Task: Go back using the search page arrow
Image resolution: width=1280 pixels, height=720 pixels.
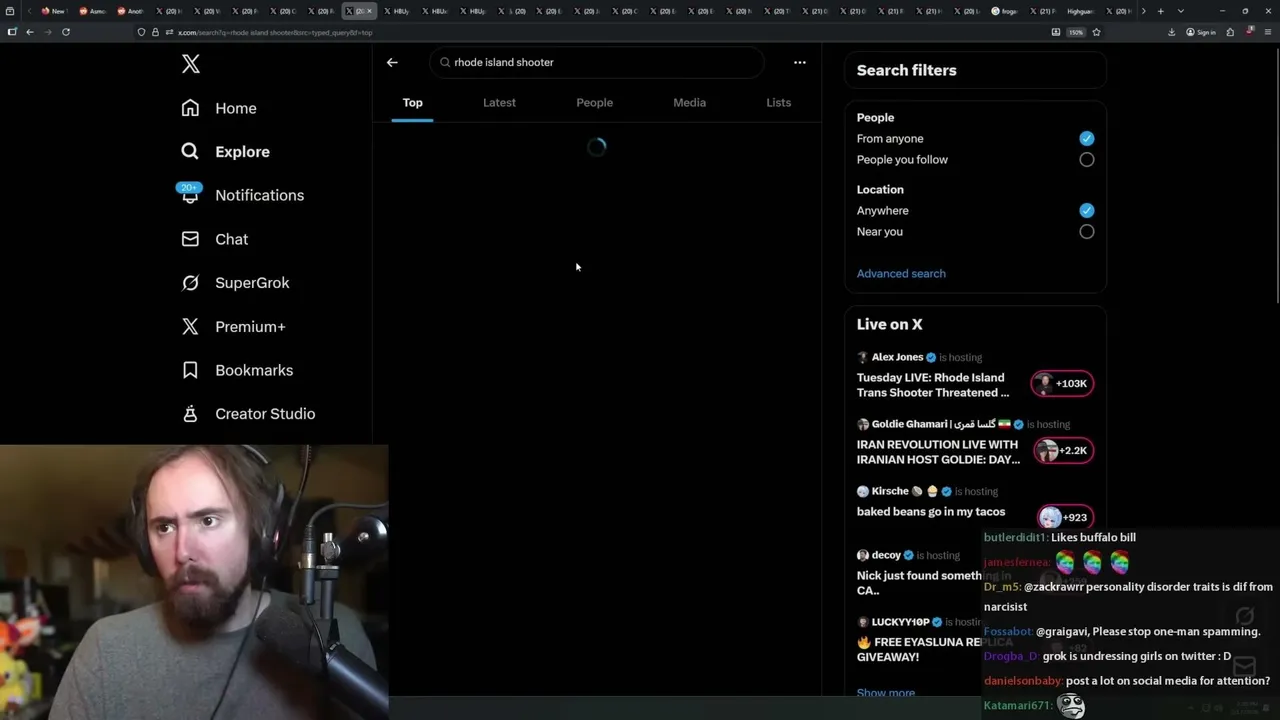Action: click(392, 62)
